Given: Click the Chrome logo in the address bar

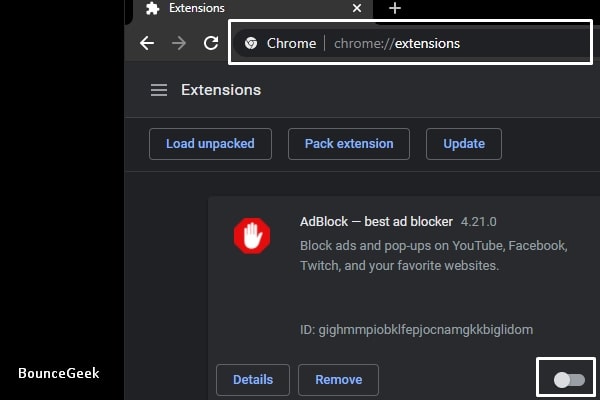Looking at the screenshot, I should [x=251, y=43].
